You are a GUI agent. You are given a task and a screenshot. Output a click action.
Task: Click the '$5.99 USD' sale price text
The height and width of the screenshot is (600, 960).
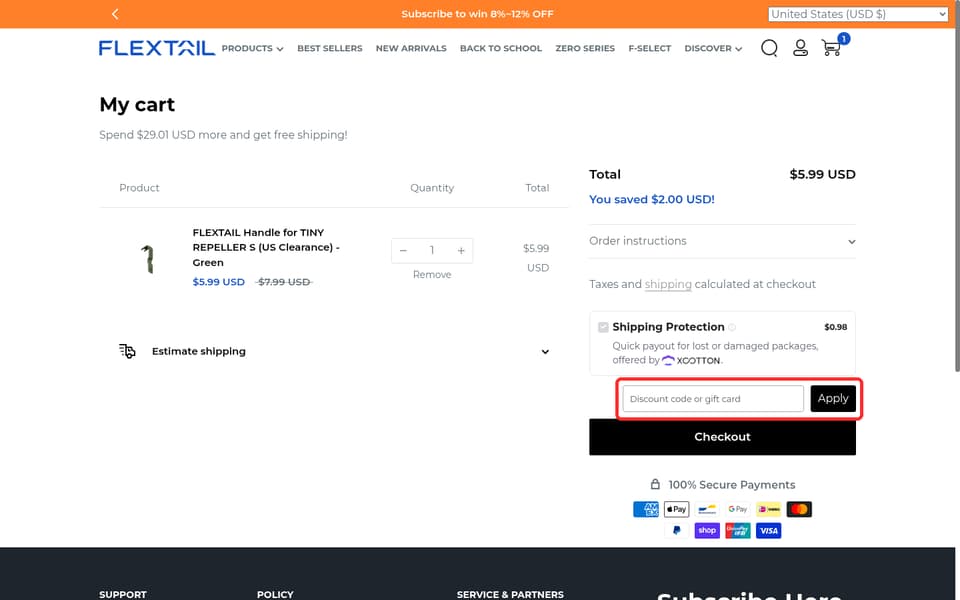tap(219, 282)
